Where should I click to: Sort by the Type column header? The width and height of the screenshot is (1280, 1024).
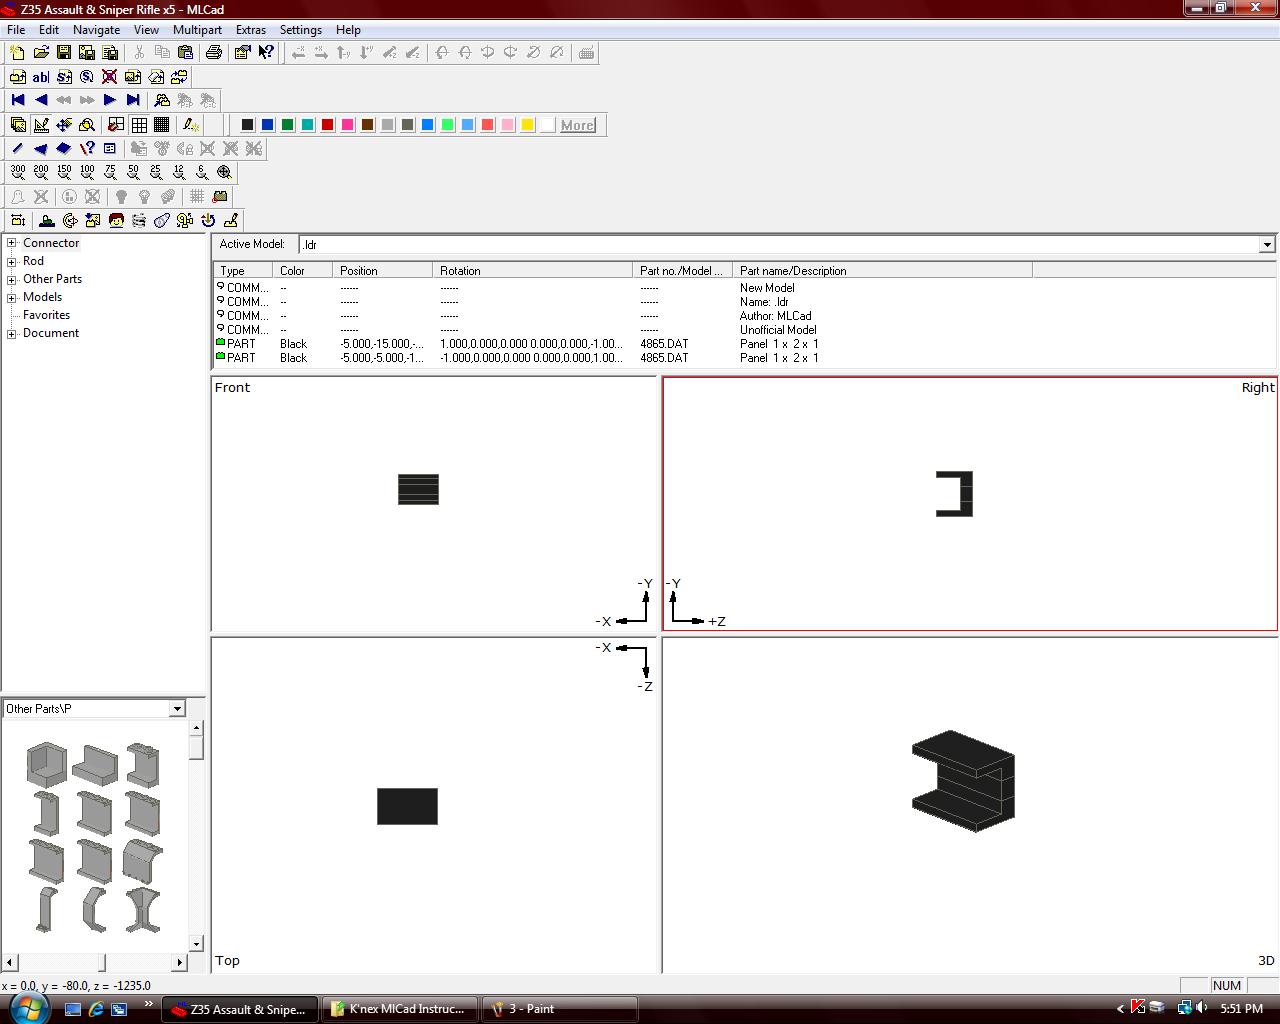243,271
